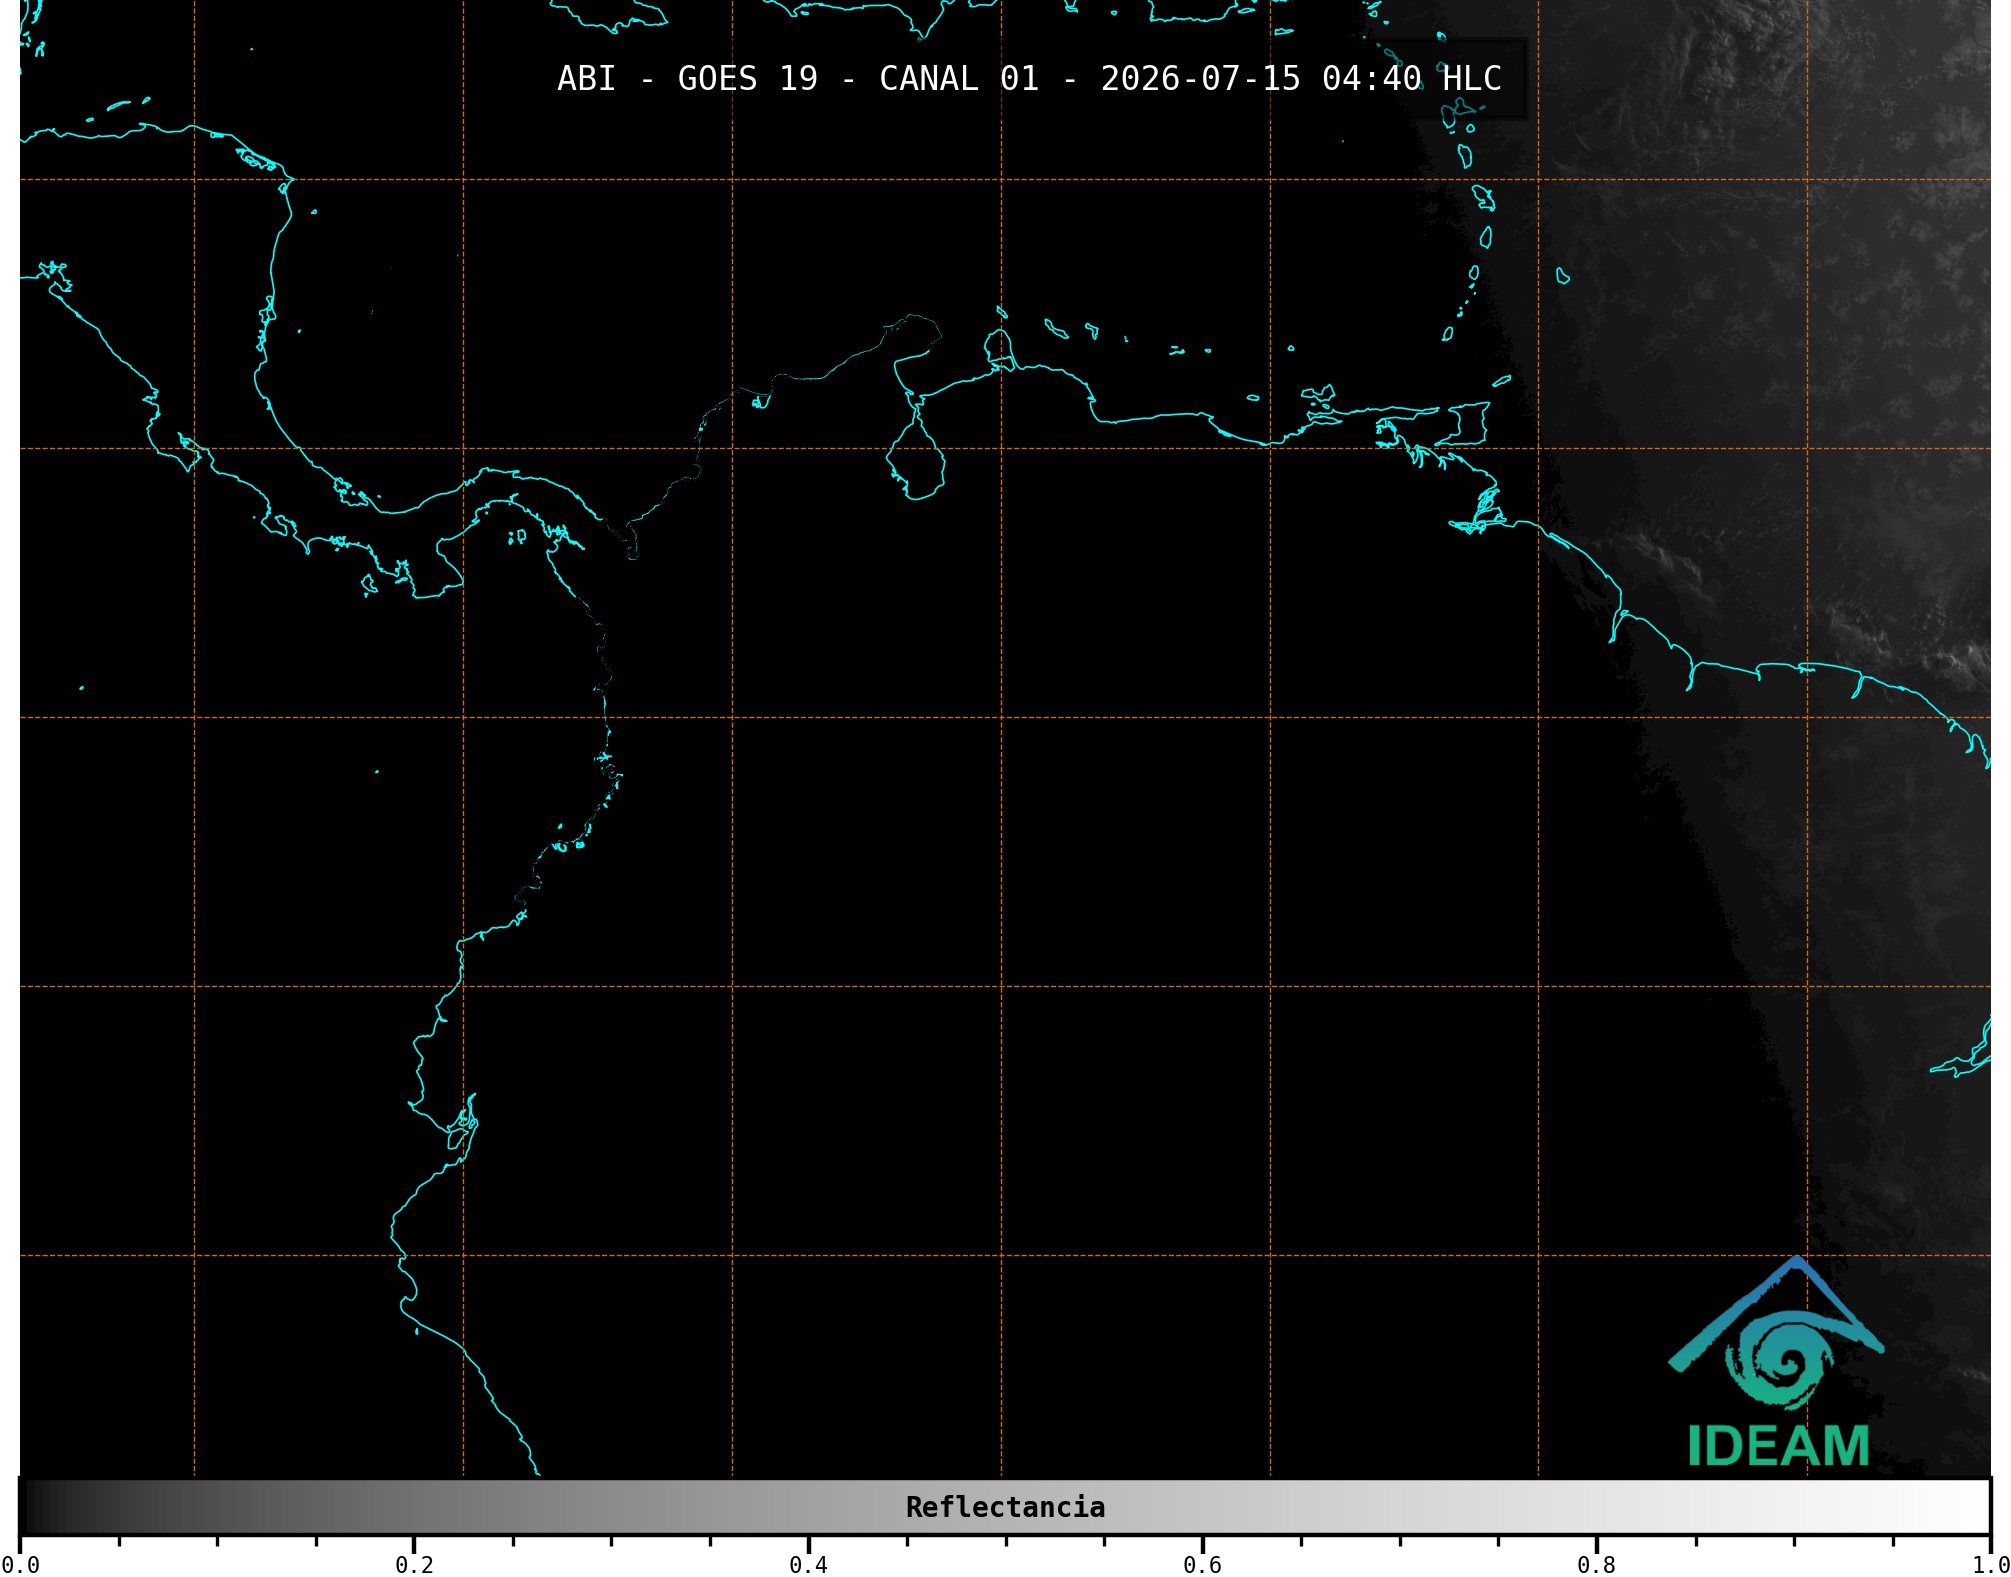
Task: Click the 1.0 colorbar tick label
Action: [1990, 1565]
